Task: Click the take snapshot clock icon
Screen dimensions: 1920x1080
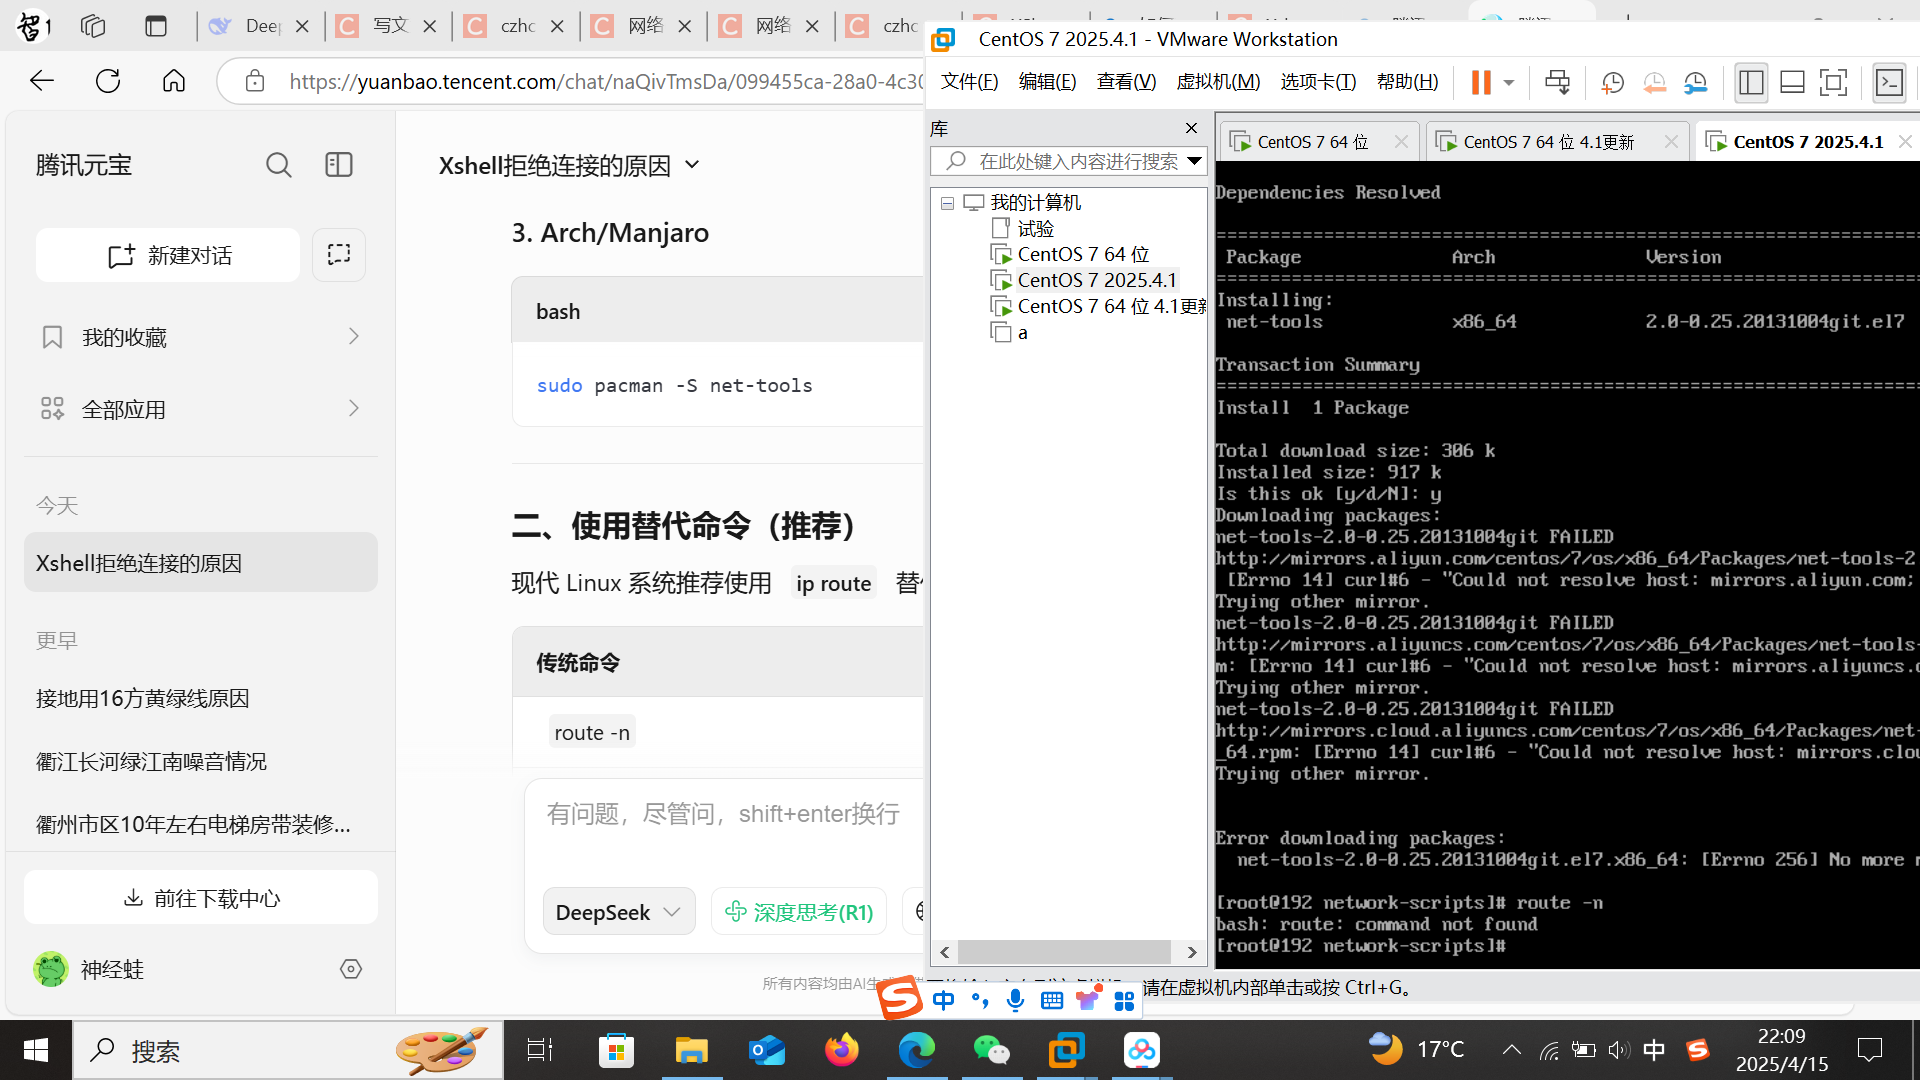Action: coord(1612,82)
